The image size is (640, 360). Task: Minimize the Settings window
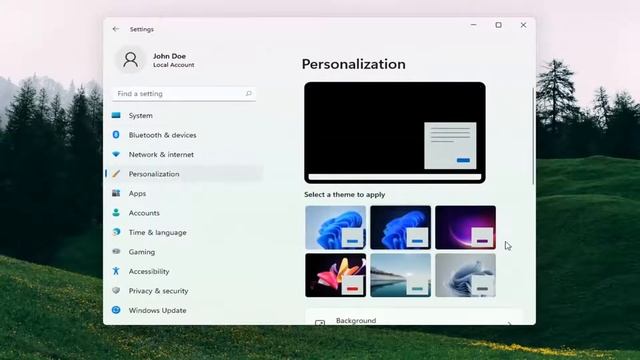click(x=473, y=25)
